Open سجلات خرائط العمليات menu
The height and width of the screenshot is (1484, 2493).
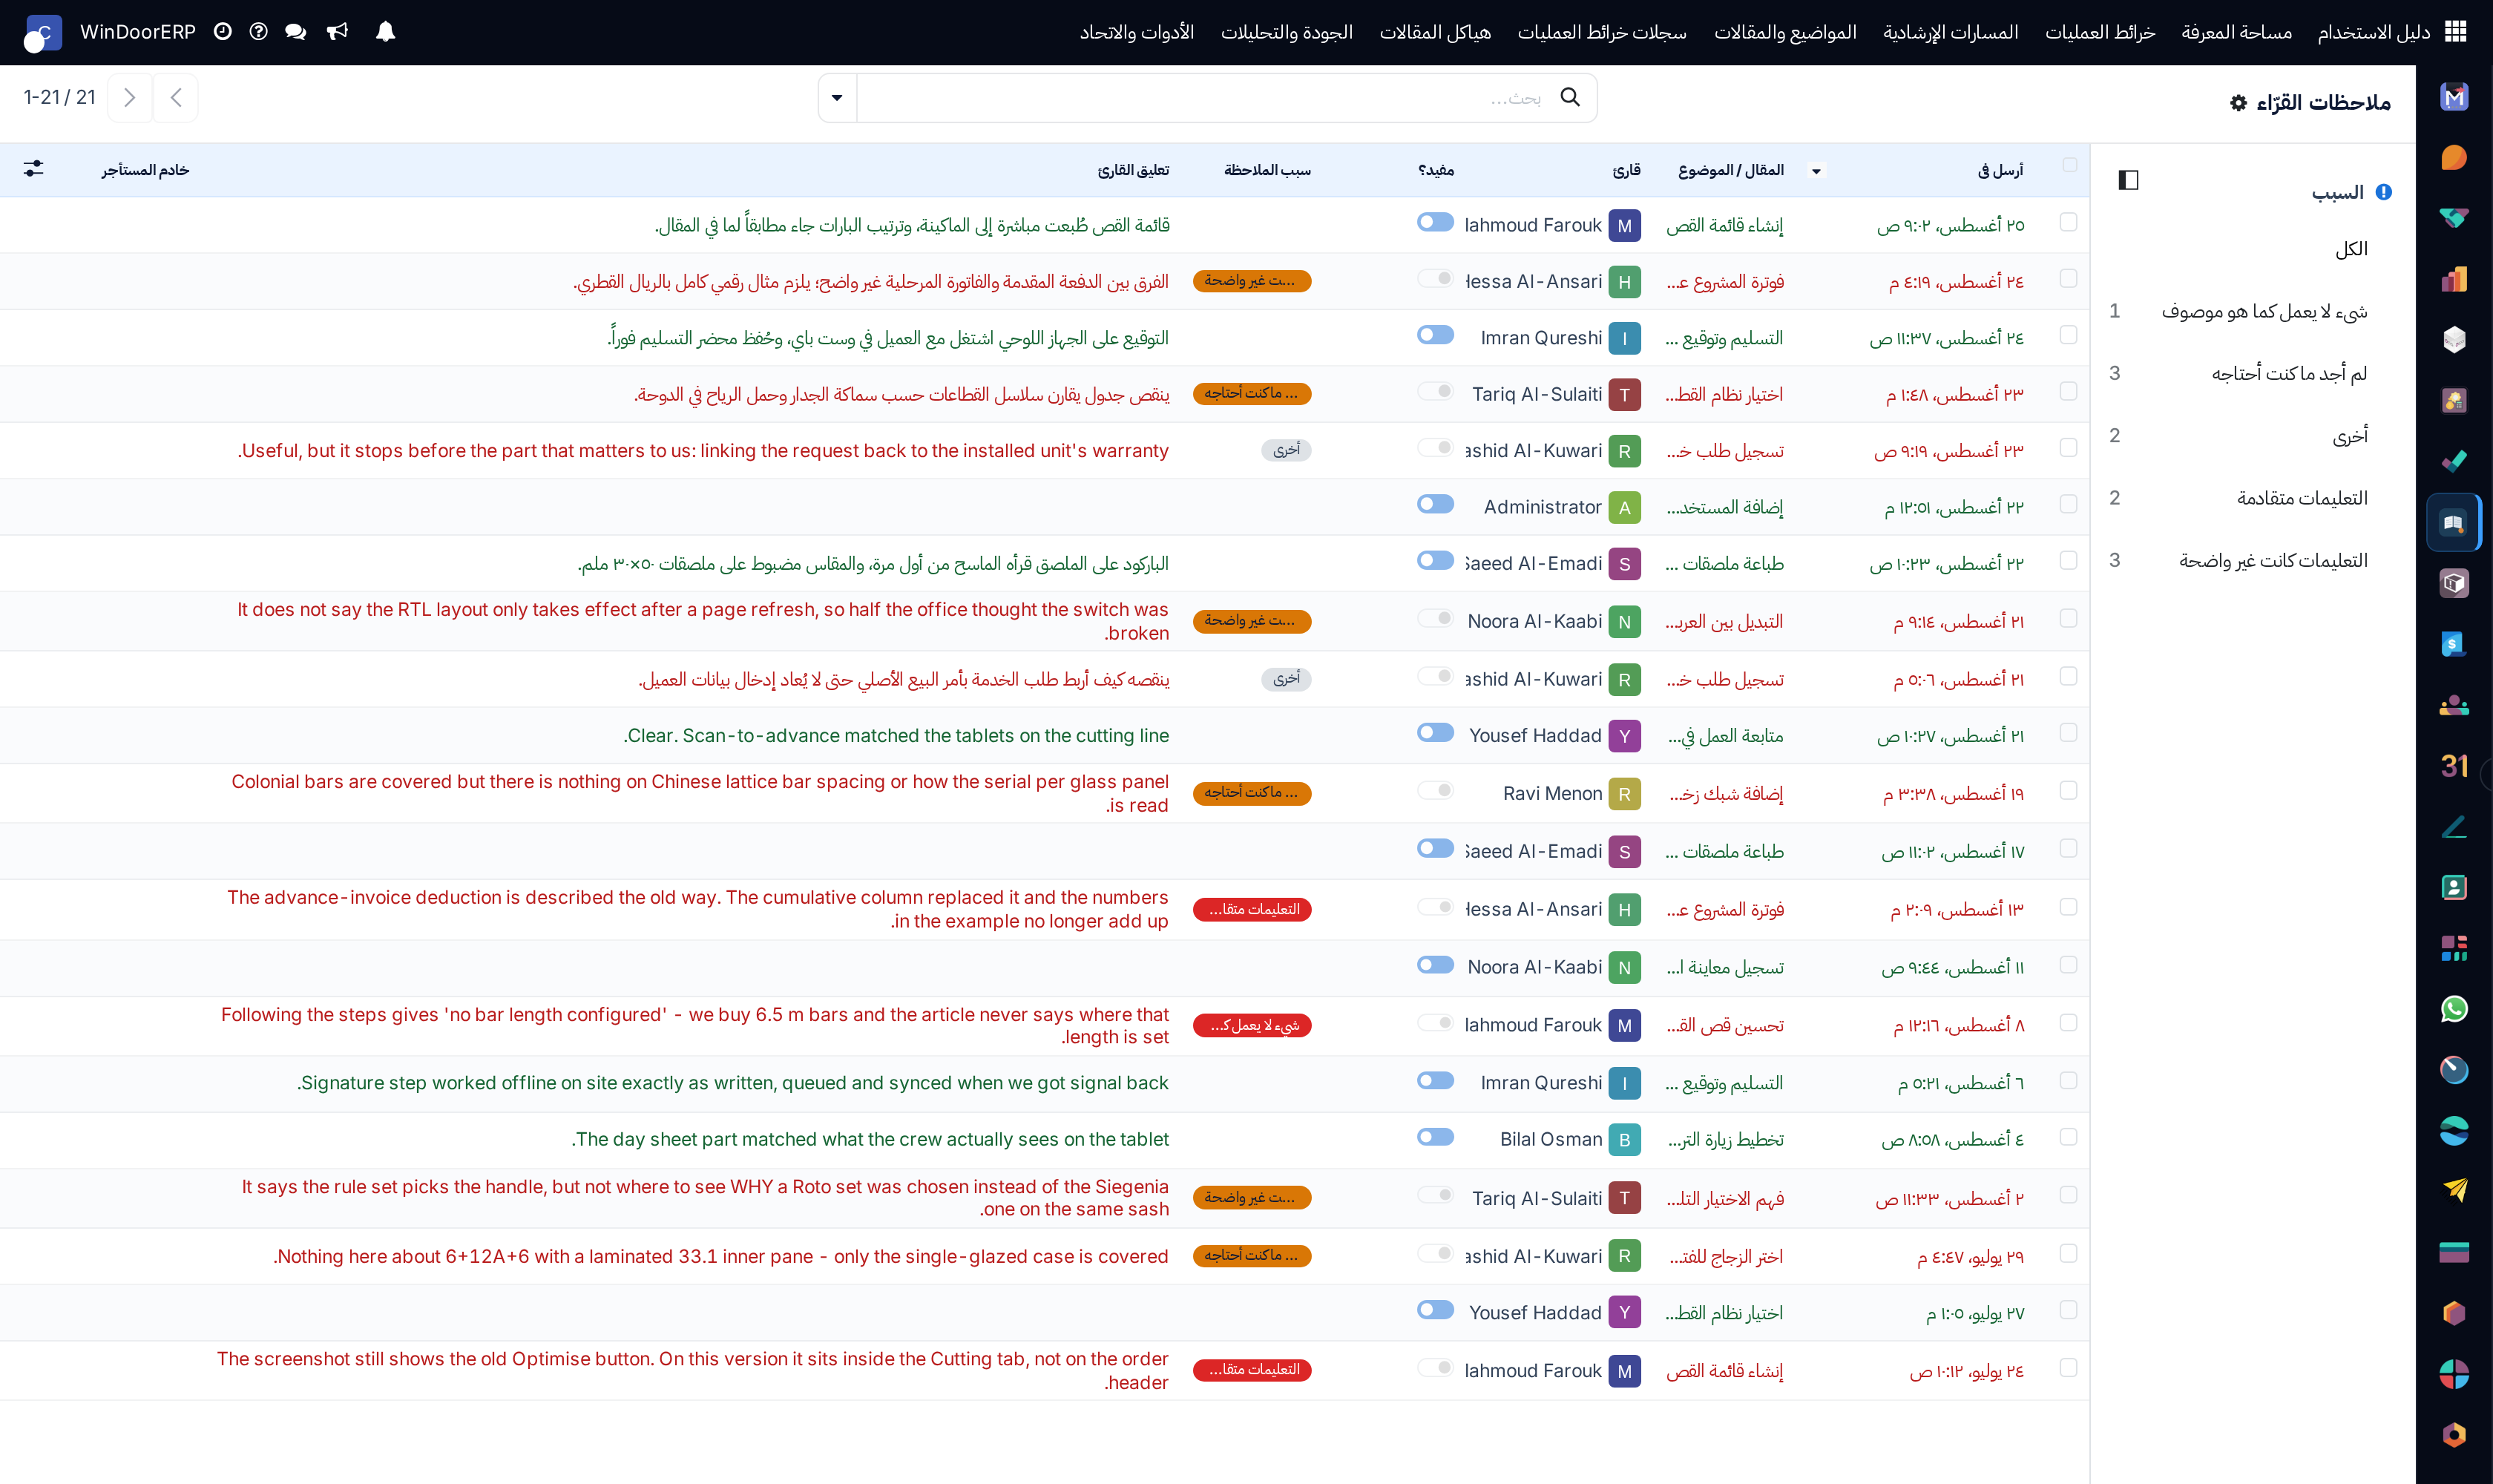pos(1602,32)
